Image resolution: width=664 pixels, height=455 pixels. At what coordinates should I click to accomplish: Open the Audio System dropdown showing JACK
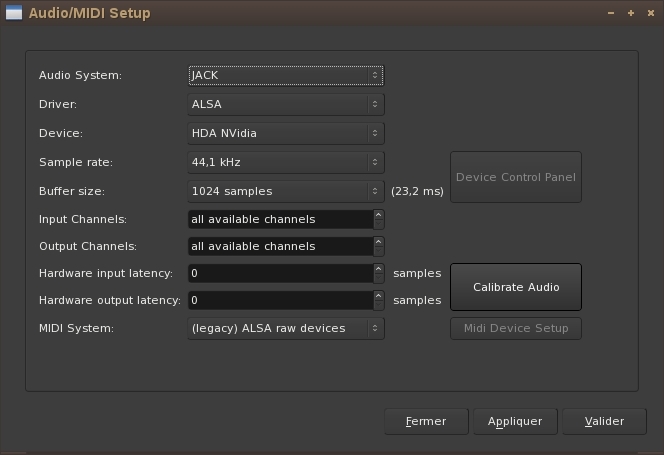285,75
